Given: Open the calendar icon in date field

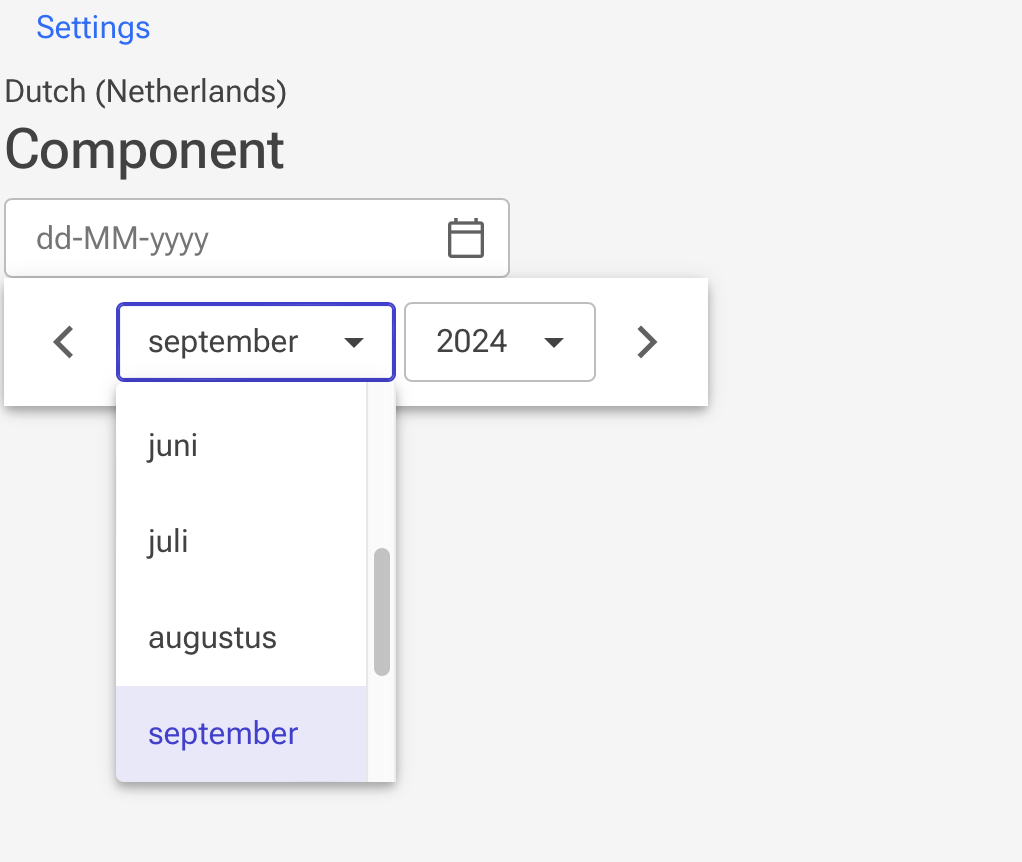Looking at the screenshot, I should pyautogui.click(x=465, y=238).
